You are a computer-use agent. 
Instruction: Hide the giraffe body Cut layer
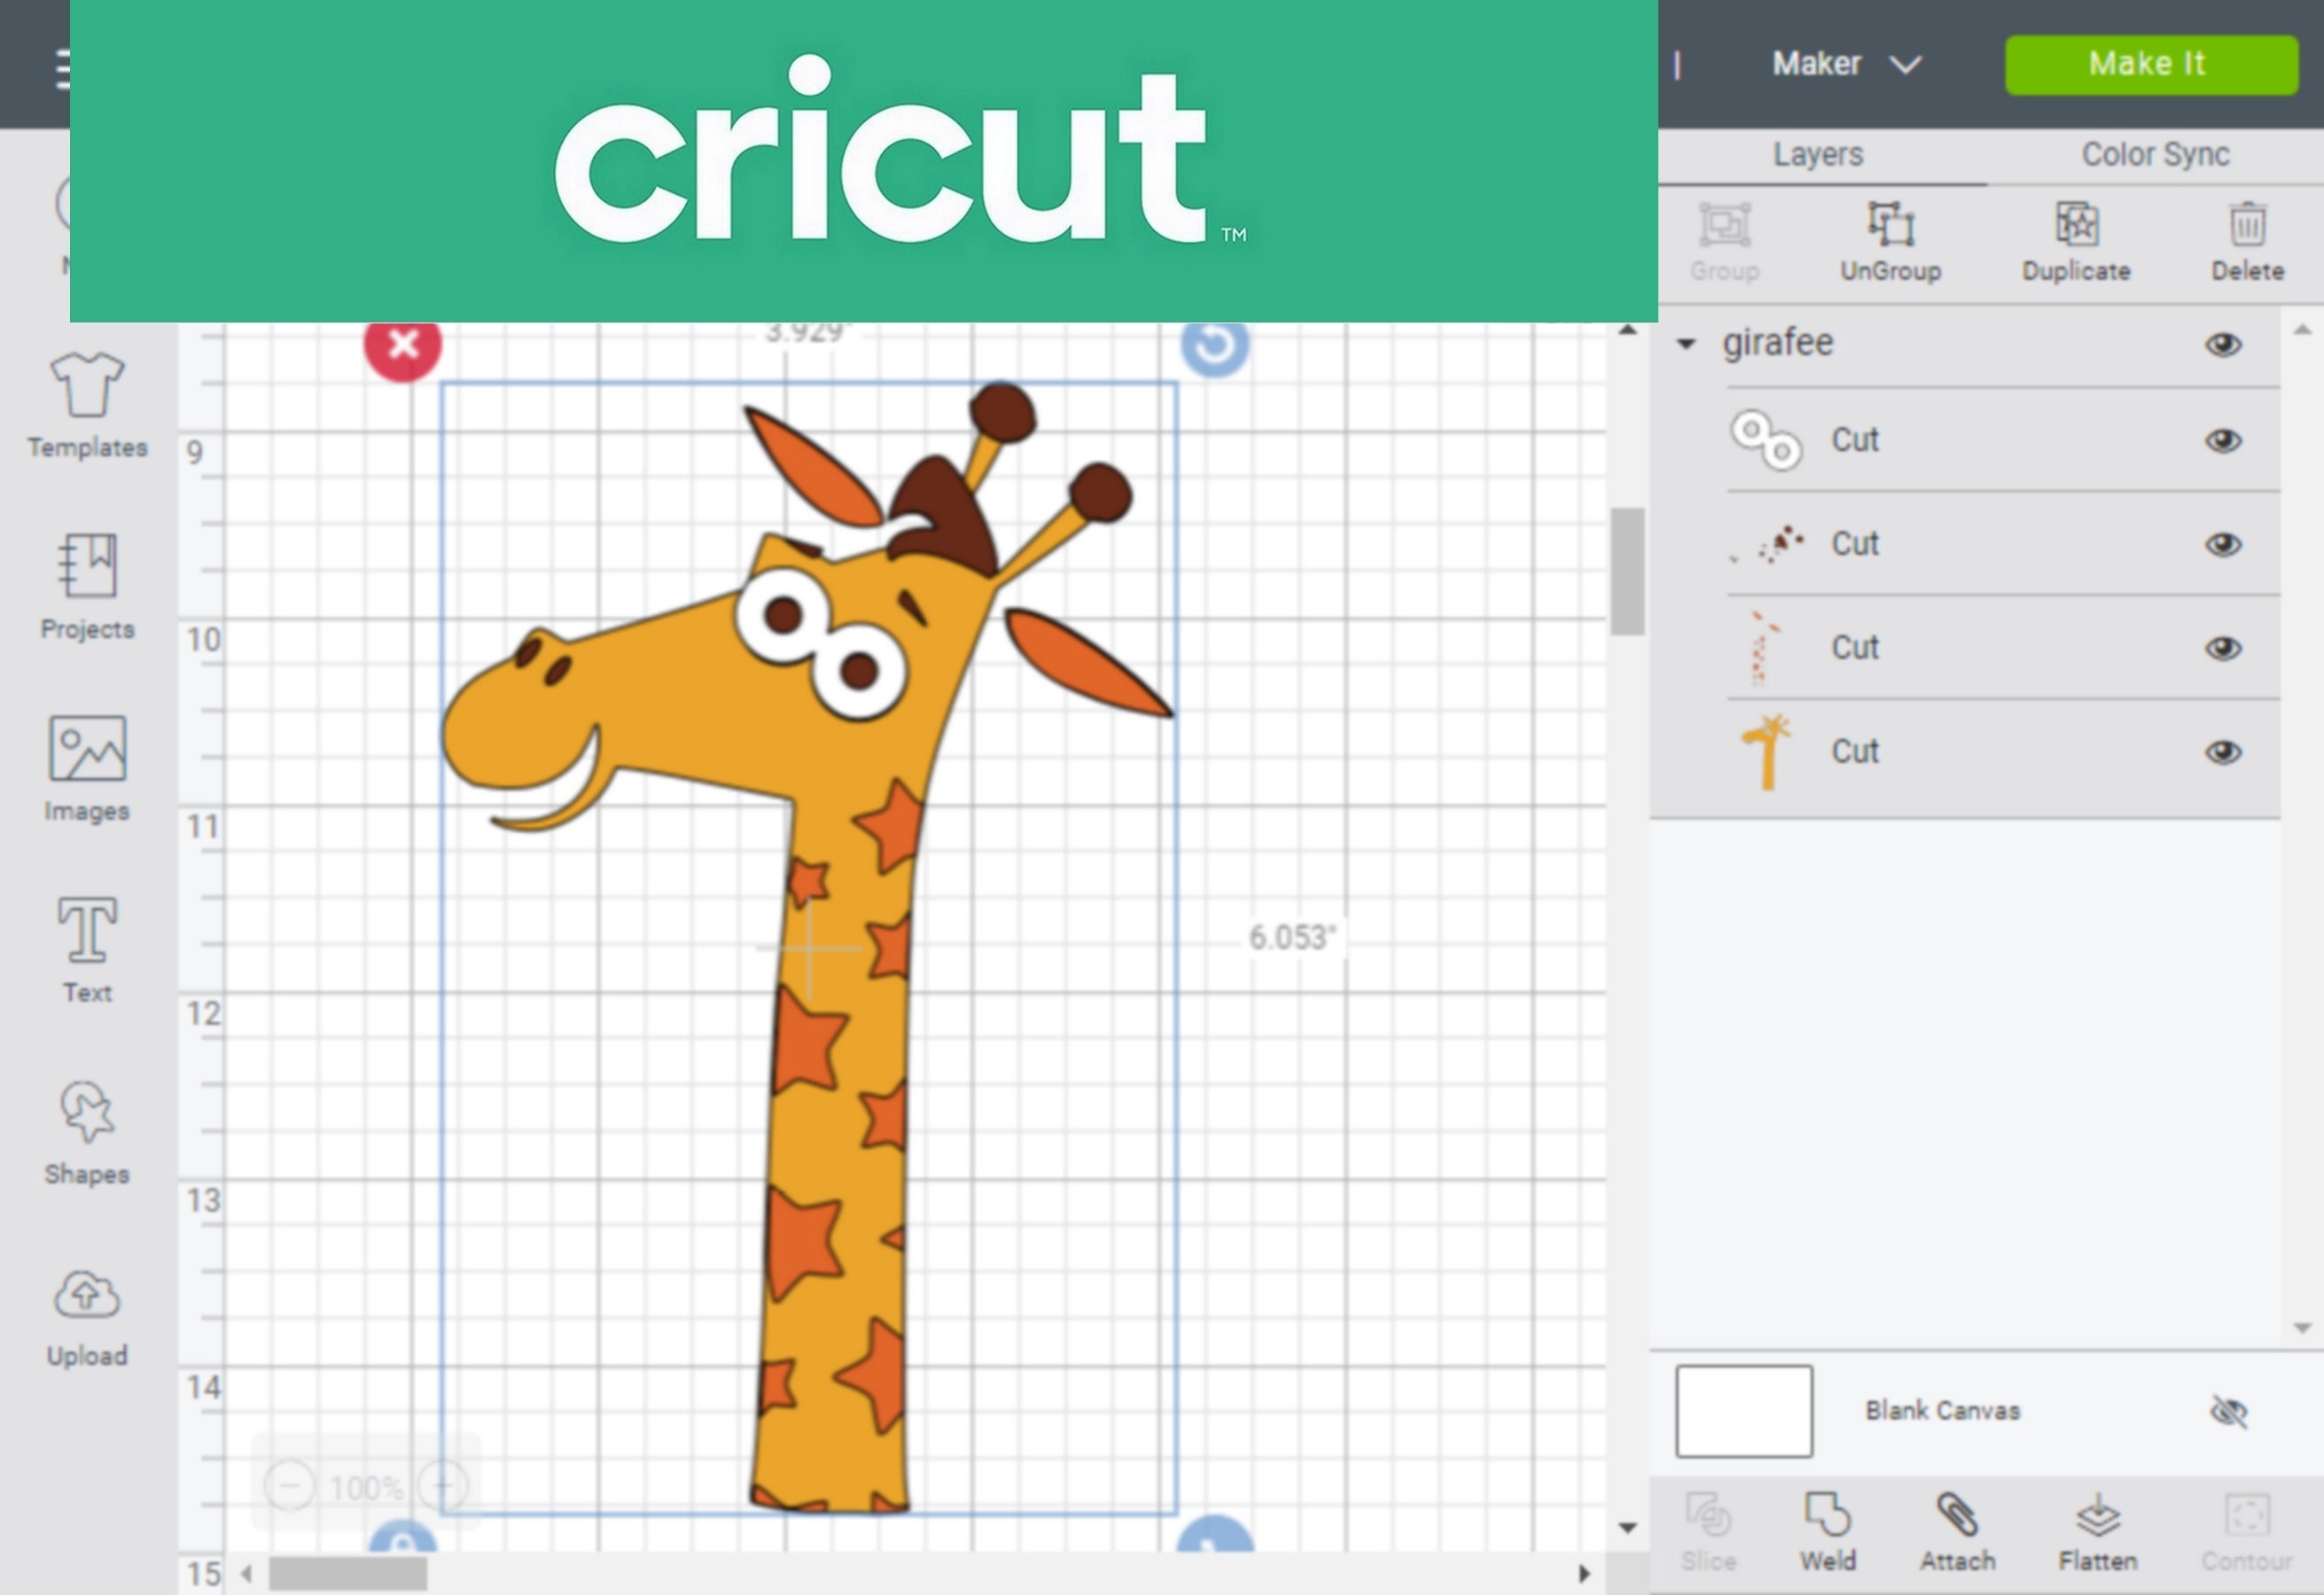tap(2223, 752)
